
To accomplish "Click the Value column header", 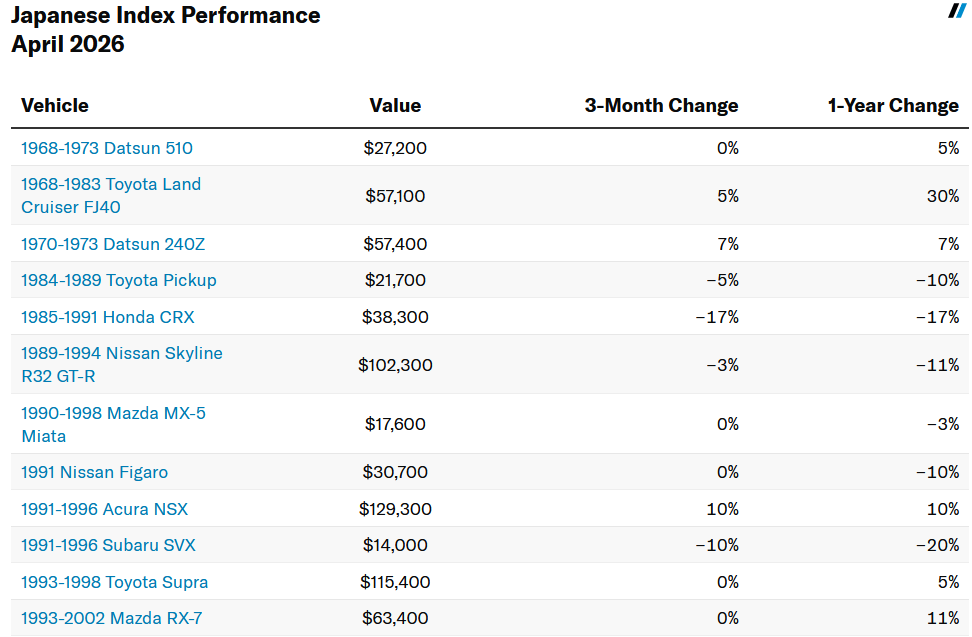I will tap(395, 106).
